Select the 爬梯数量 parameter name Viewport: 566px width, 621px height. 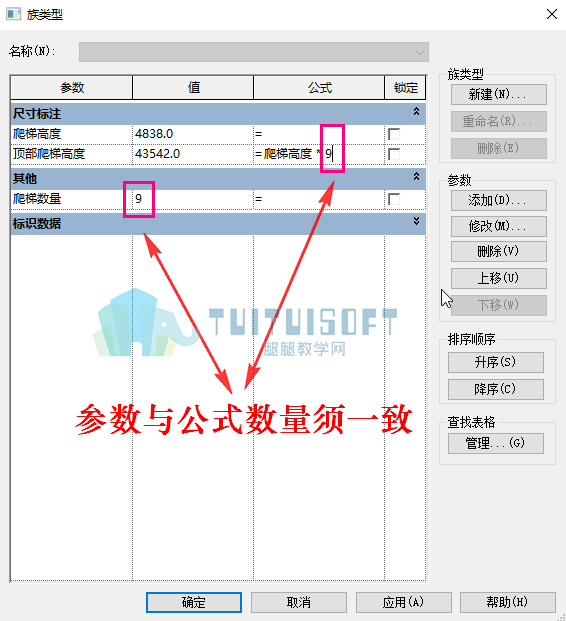click(37, 199)
